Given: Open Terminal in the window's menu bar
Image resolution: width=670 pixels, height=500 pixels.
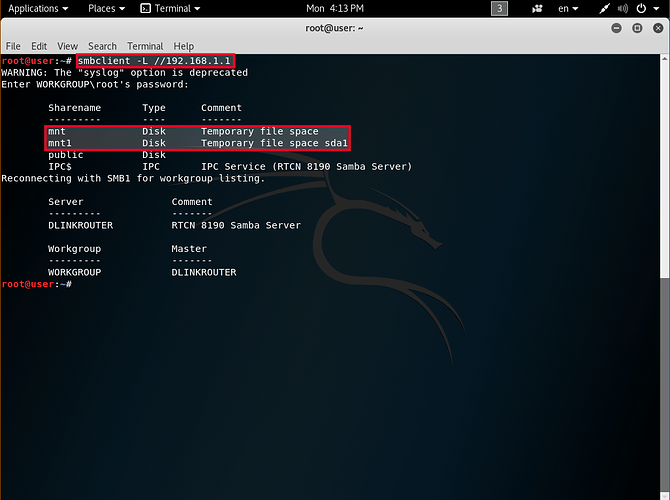Looking at the screenshot, I should pyautogui.click(x=145, y=46).
